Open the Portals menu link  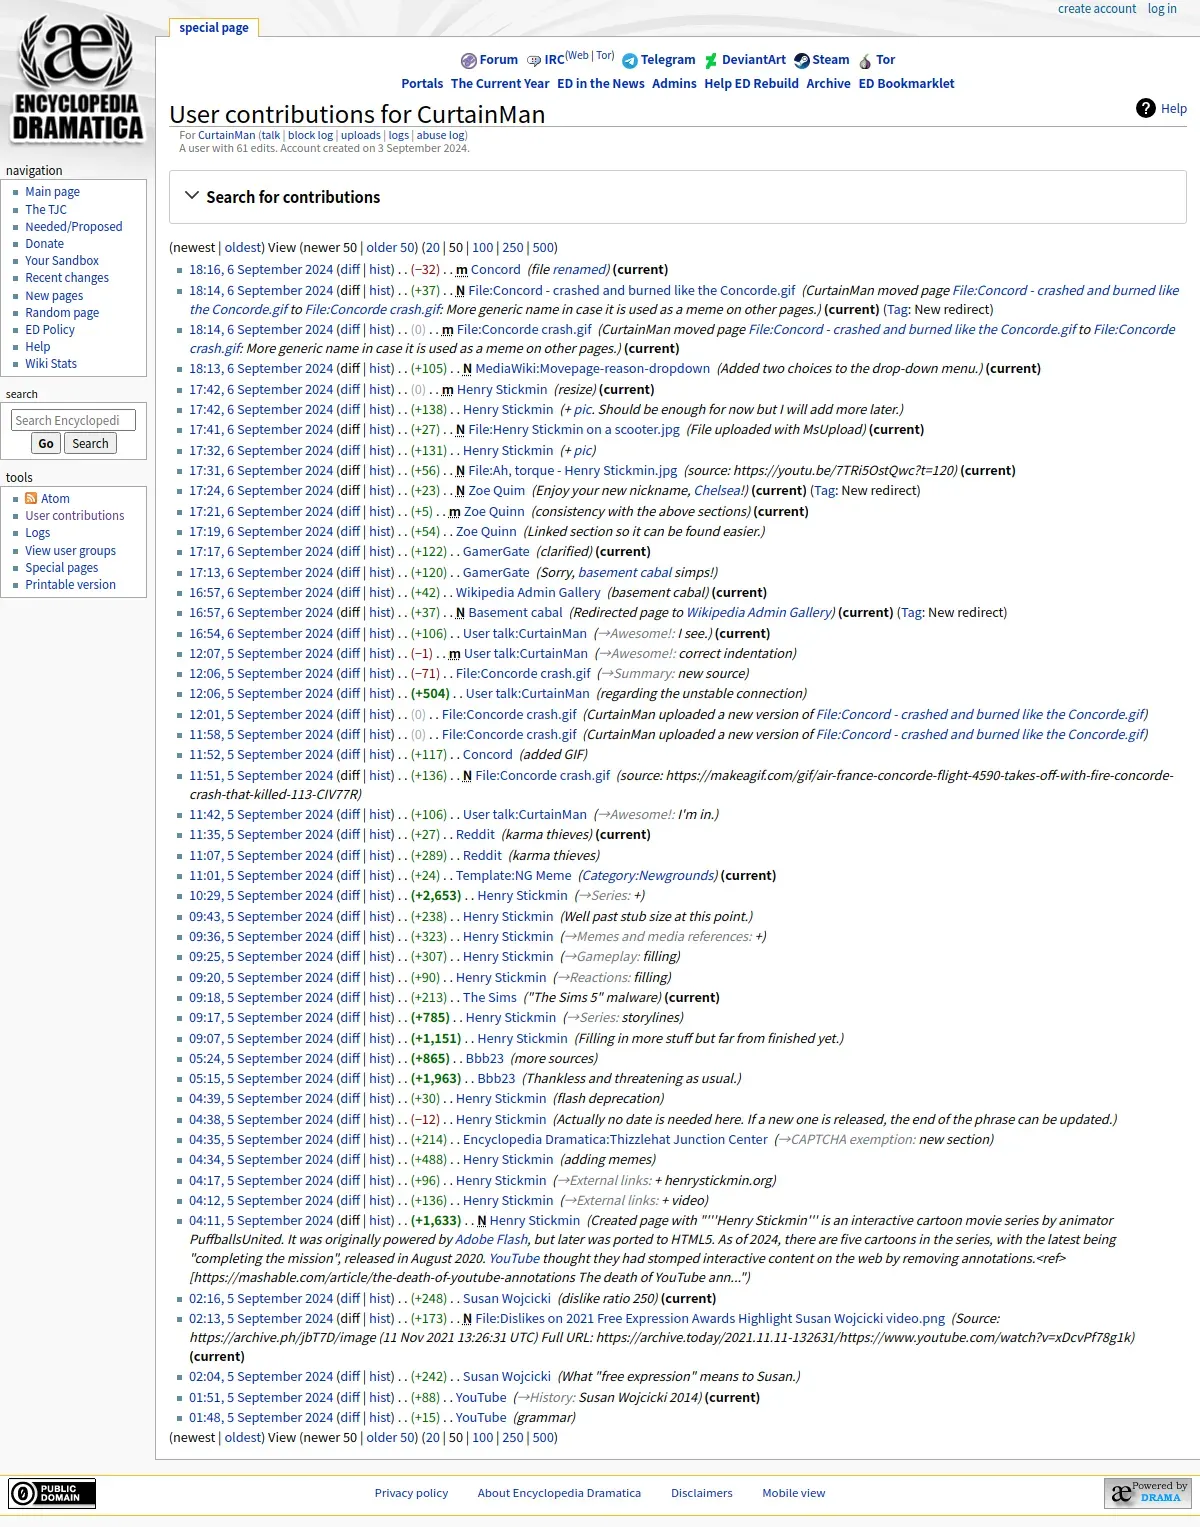422,84
